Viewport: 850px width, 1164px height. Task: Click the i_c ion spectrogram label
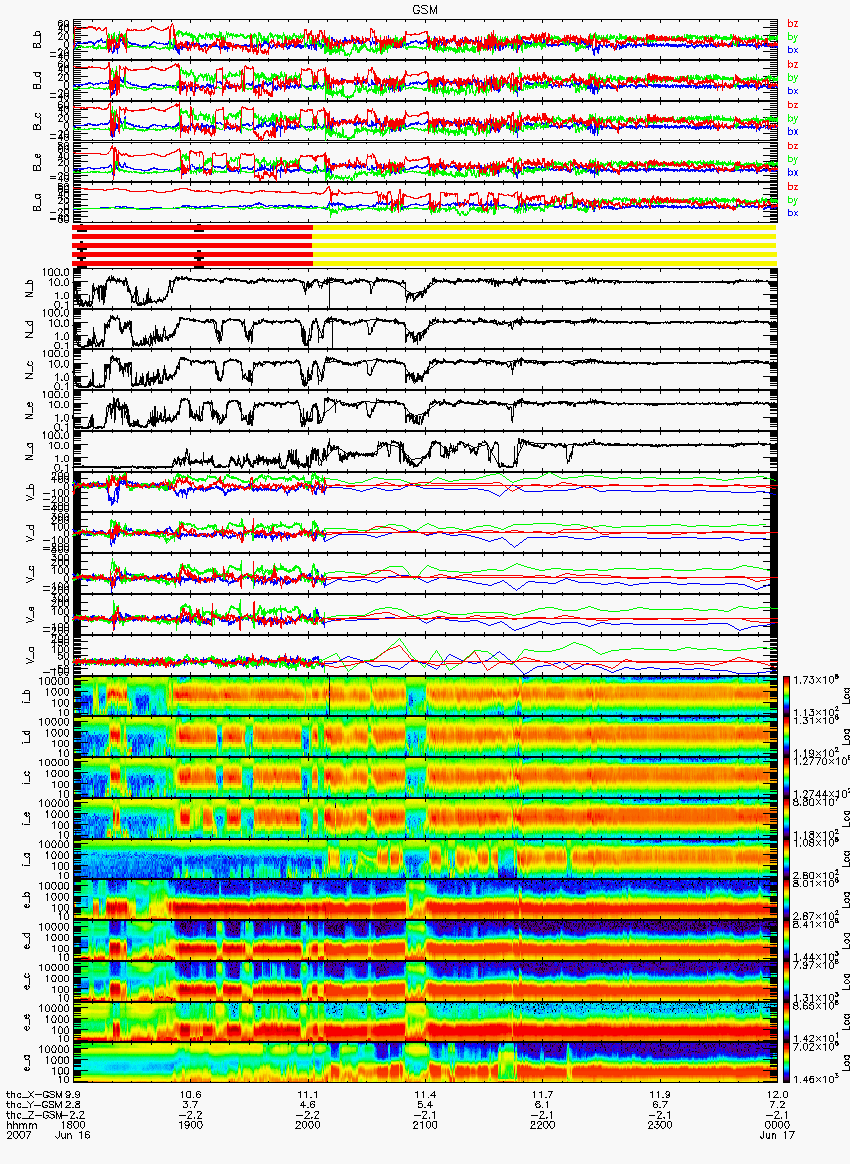26,778
